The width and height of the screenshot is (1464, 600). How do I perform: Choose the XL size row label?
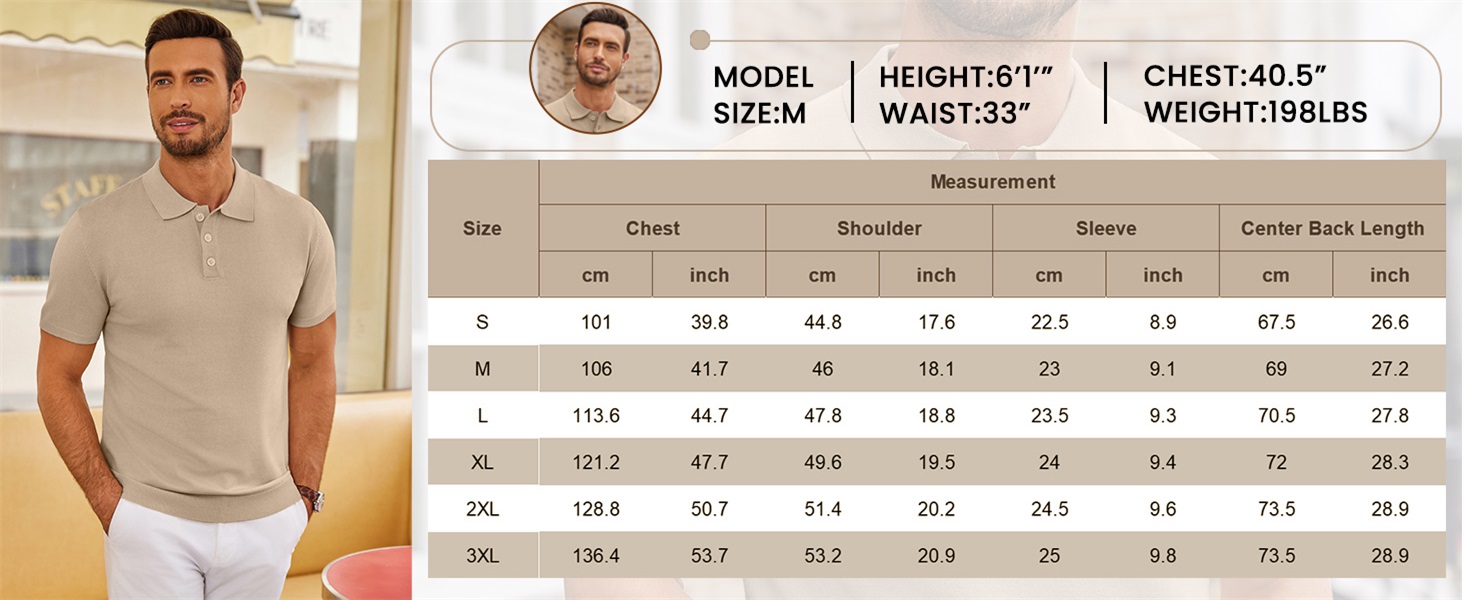click(482, 462)
